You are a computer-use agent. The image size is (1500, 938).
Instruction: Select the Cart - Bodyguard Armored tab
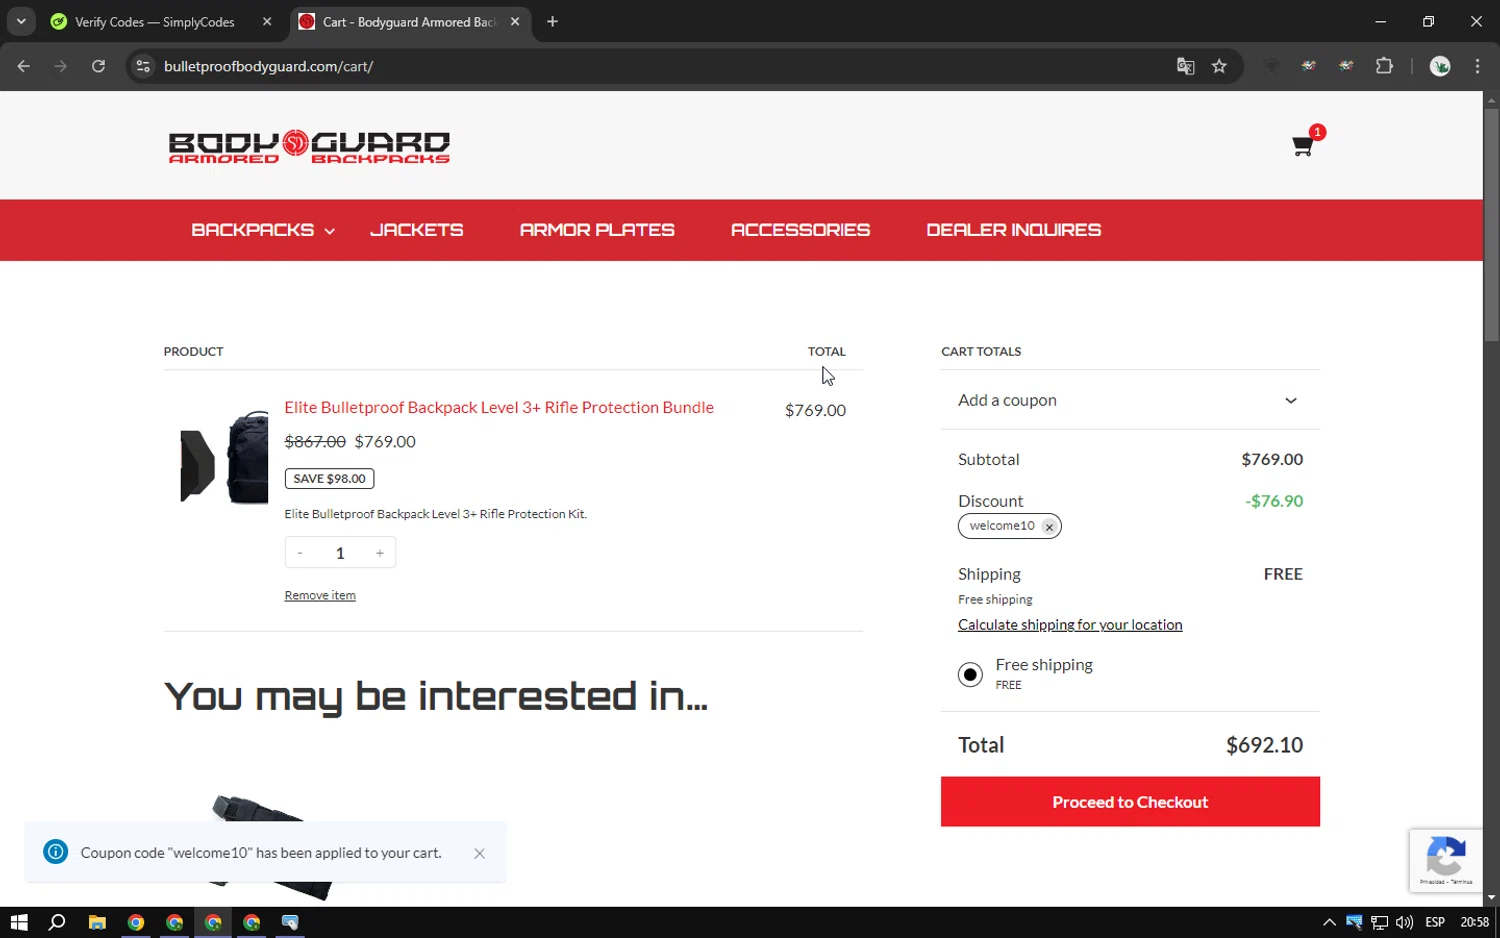tap(411, 21)
